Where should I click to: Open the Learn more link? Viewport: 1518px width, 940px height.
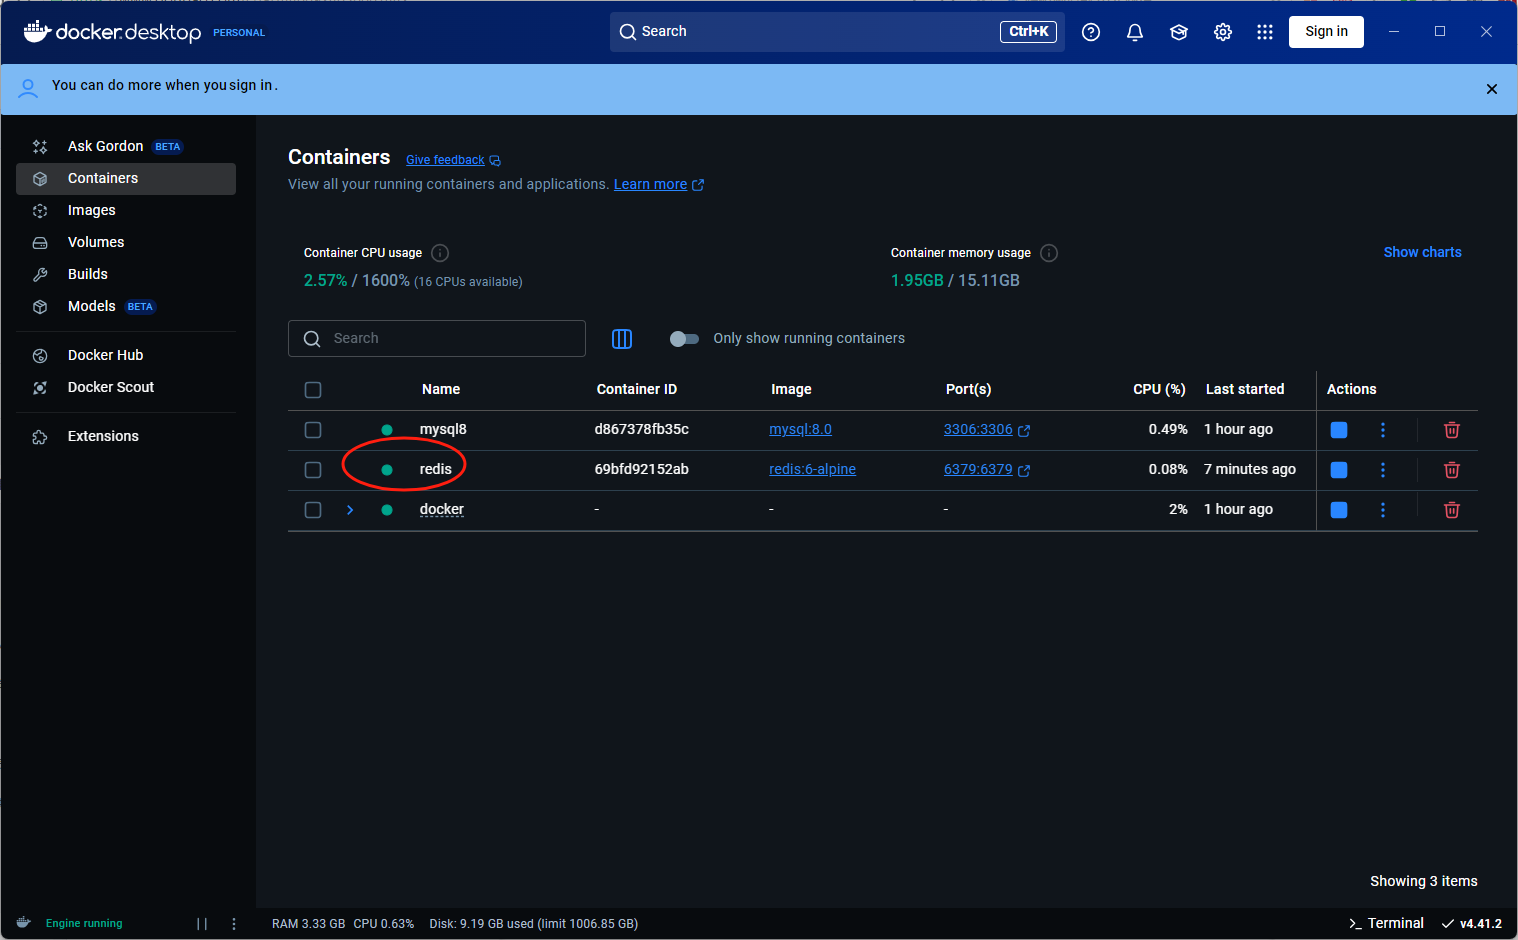[x=659, y=184]
